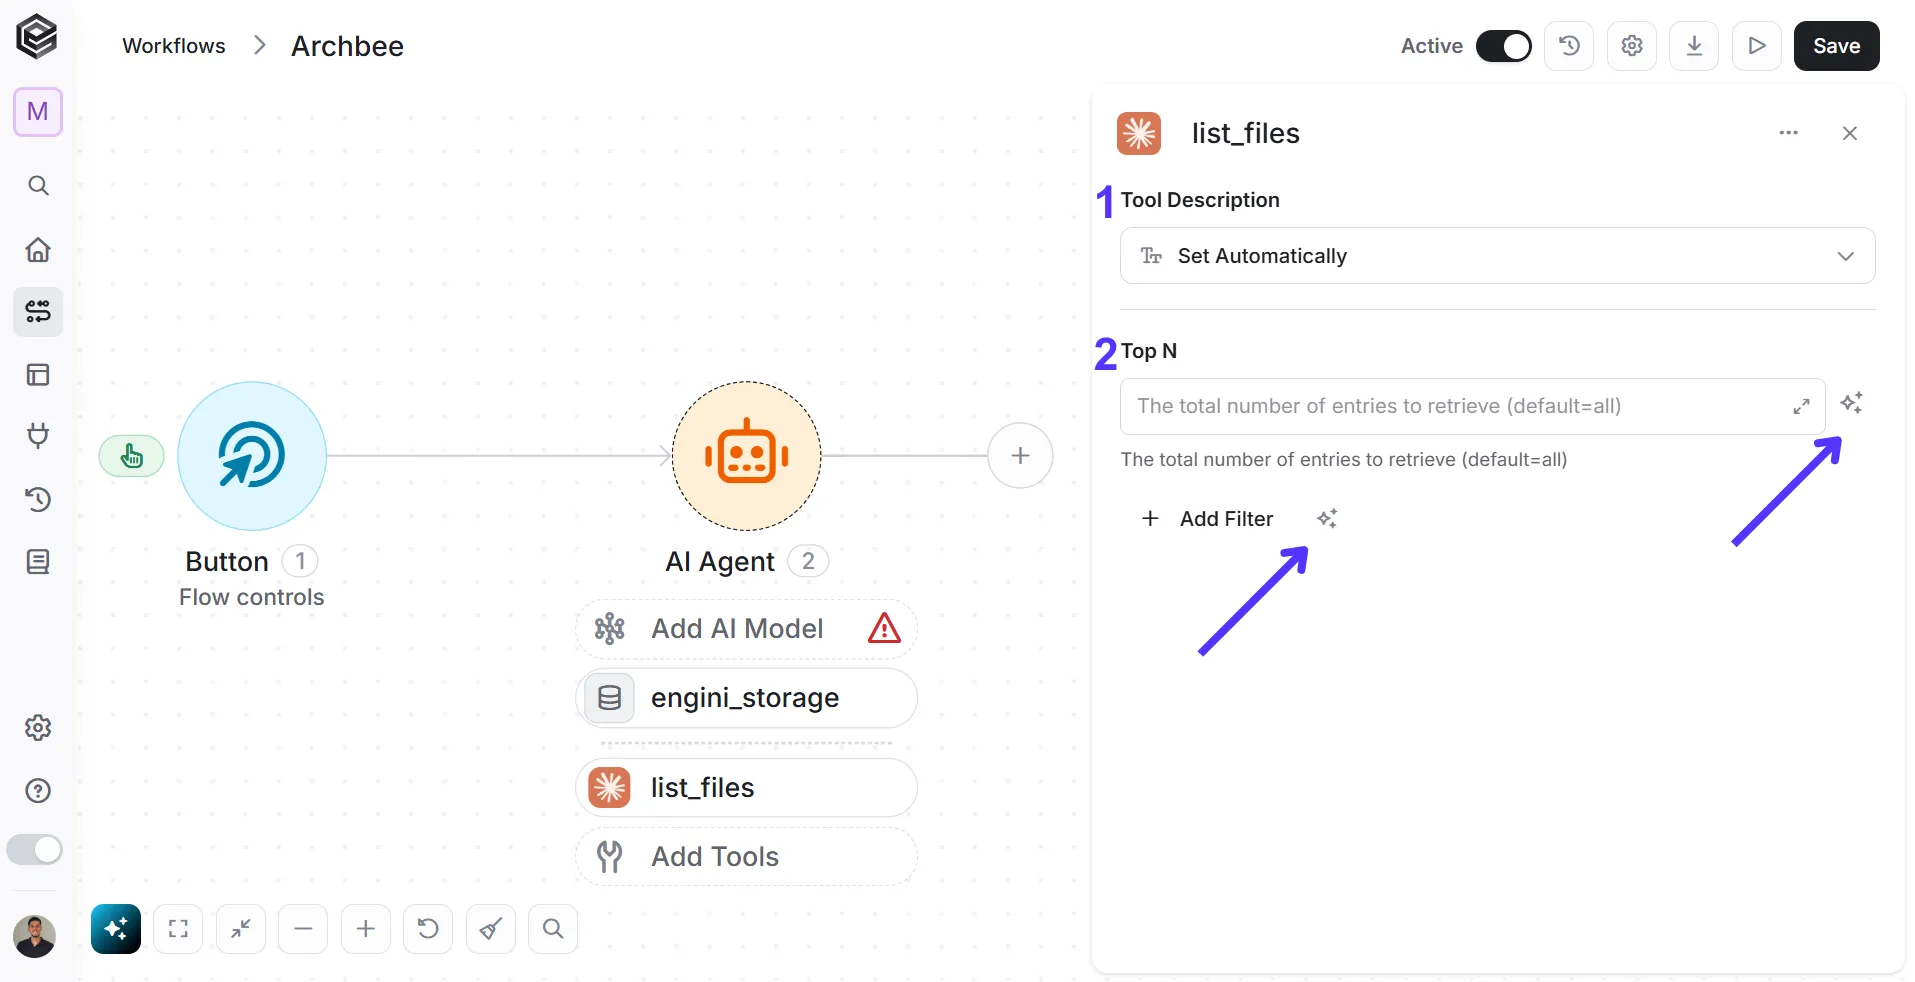The image size is (1915, 982).
Task: Open engini_storage memory item
Action: pyautogui.click(x=747, y=698)
